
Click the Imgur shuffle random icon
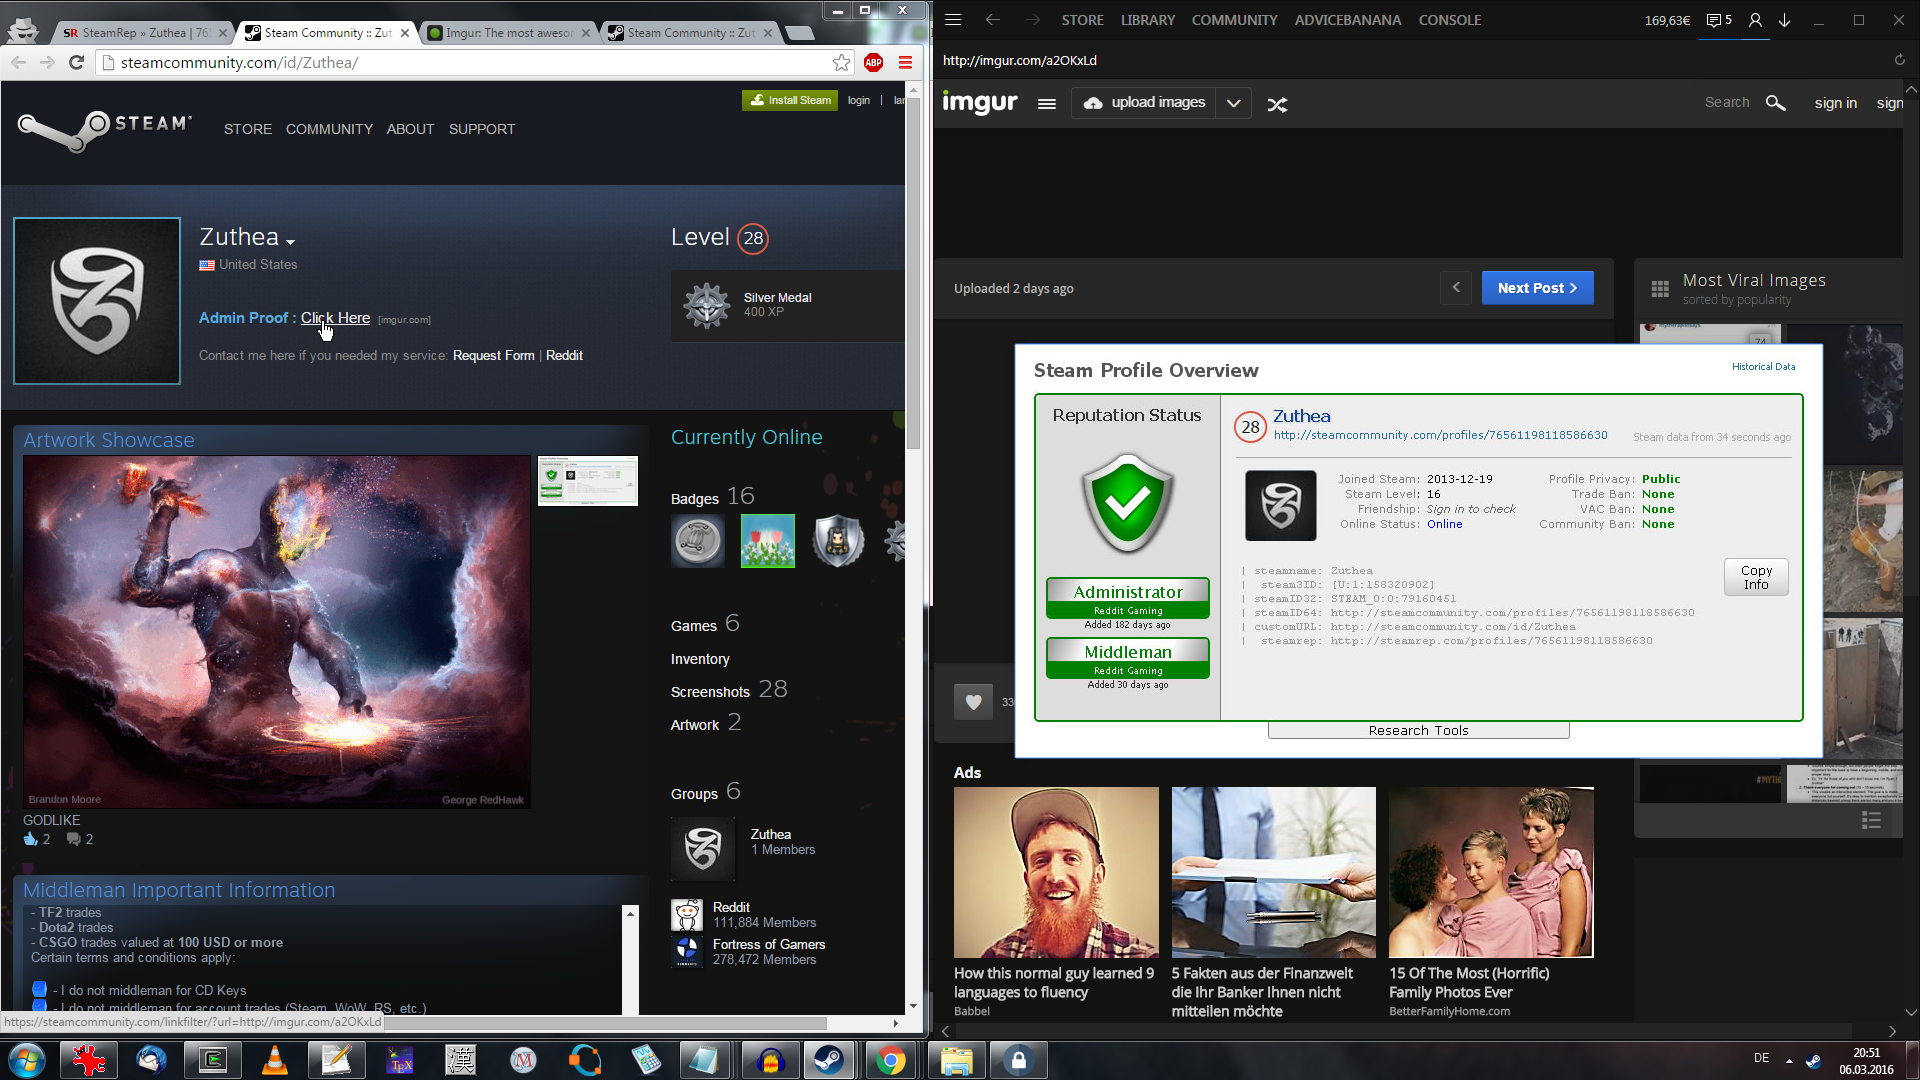[x=1277, y=104]
